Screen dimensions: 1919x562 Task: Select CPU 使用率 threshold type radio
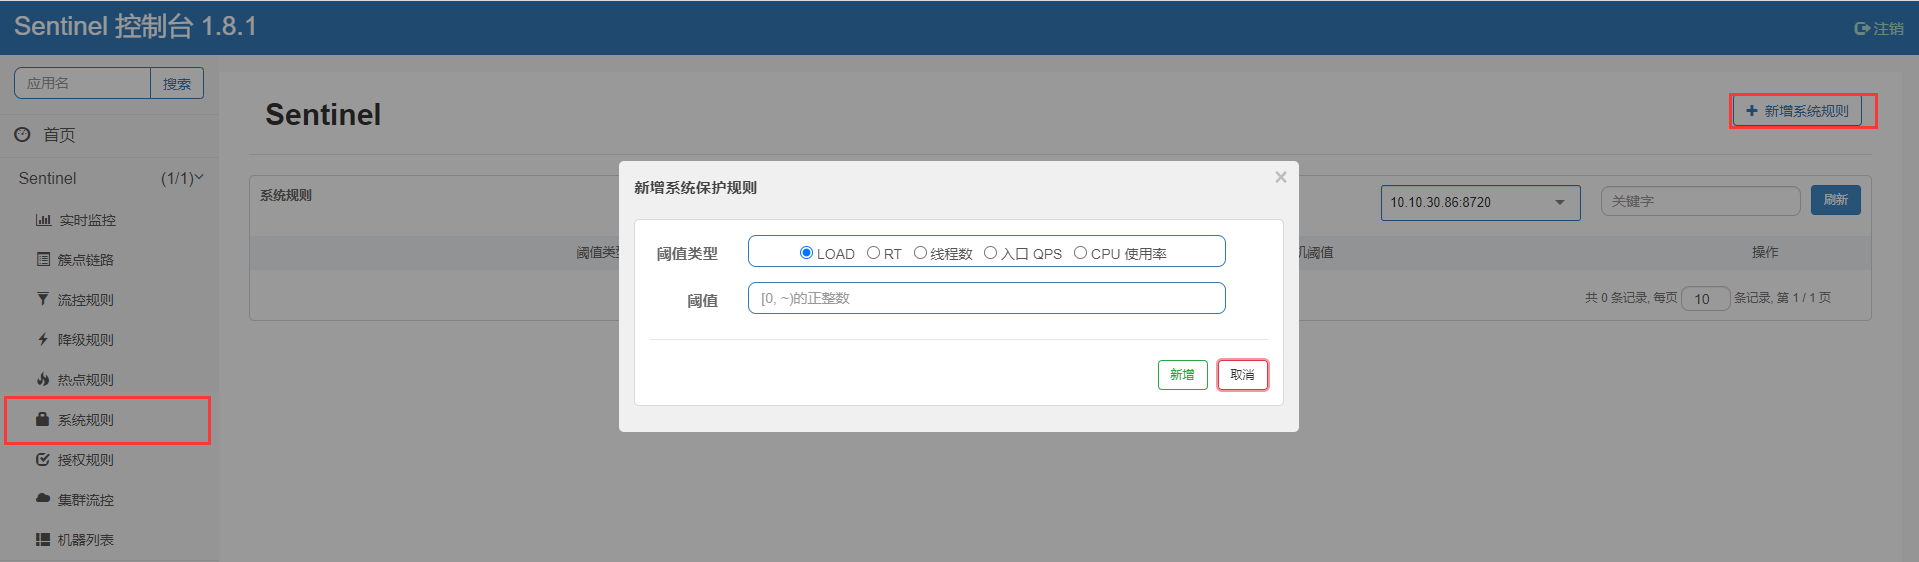[x=1080, y=253]
